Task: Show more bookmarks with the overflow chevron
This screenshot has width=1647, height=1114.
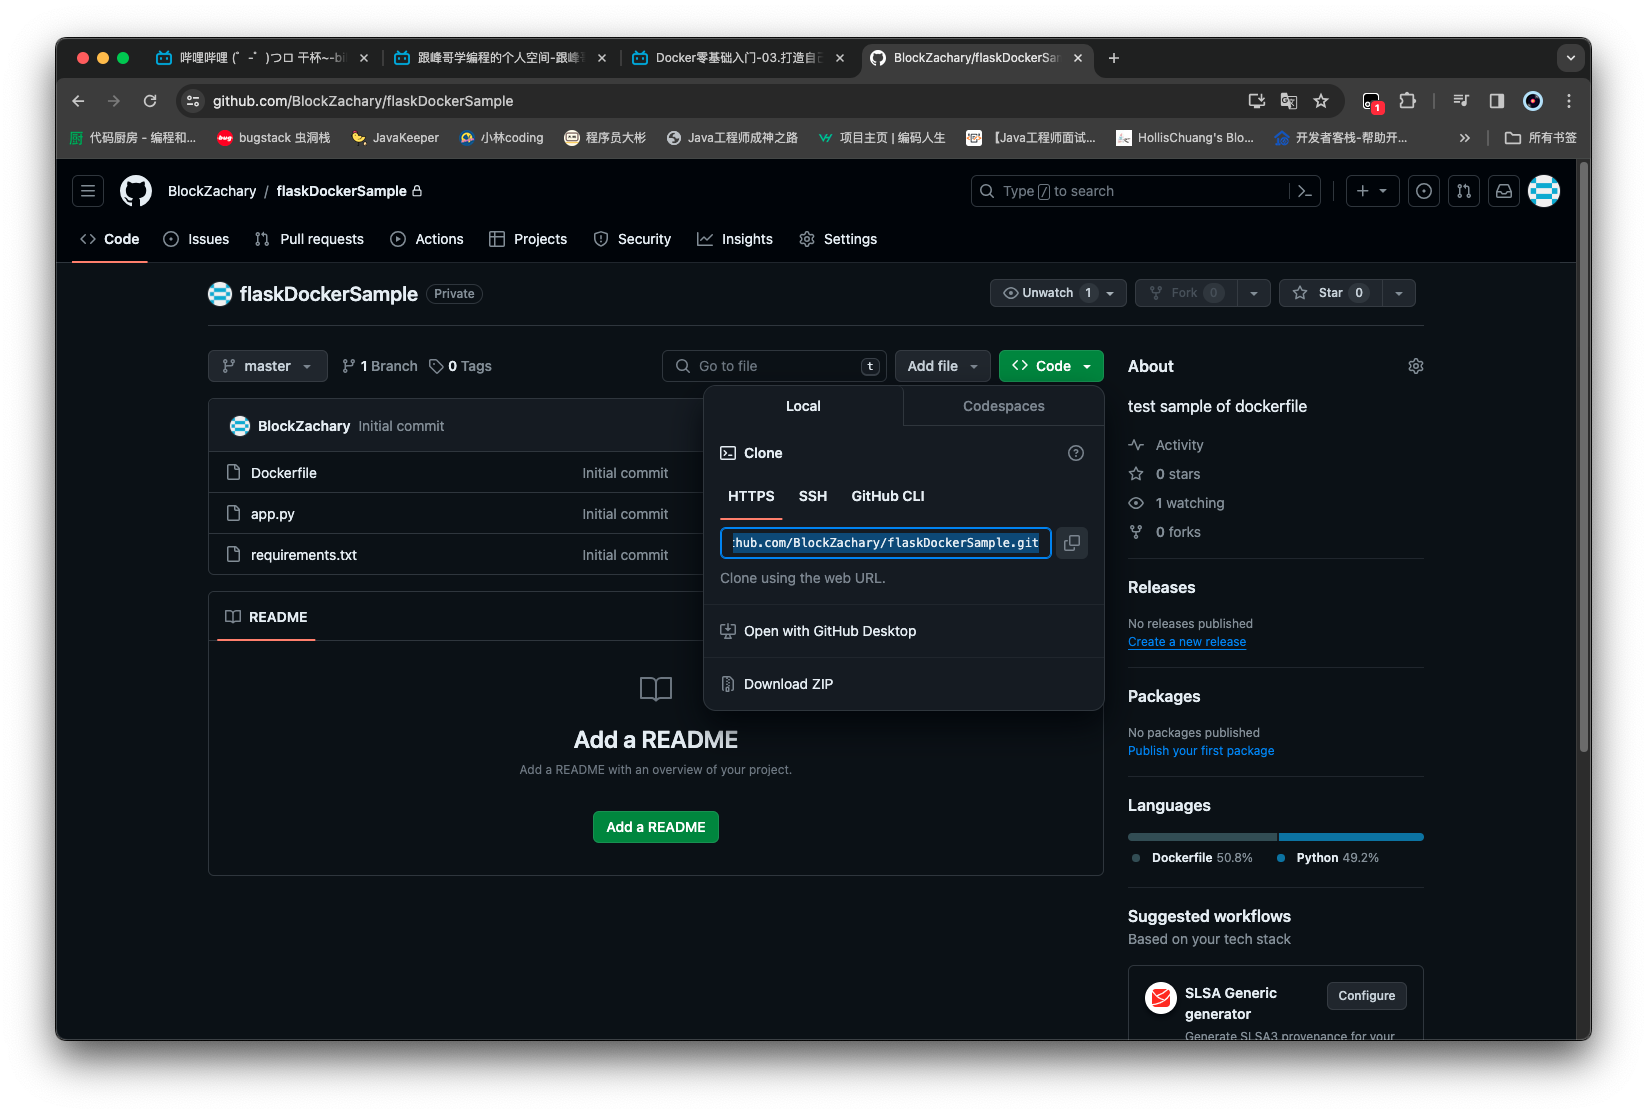Action: click(1465, 138)
